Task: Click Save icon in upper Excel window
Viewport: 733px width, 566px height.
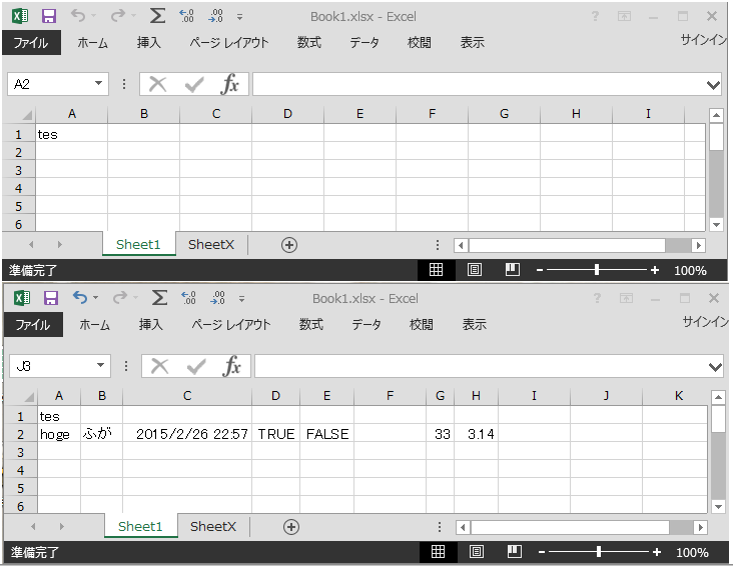Action: pos(49,16)
